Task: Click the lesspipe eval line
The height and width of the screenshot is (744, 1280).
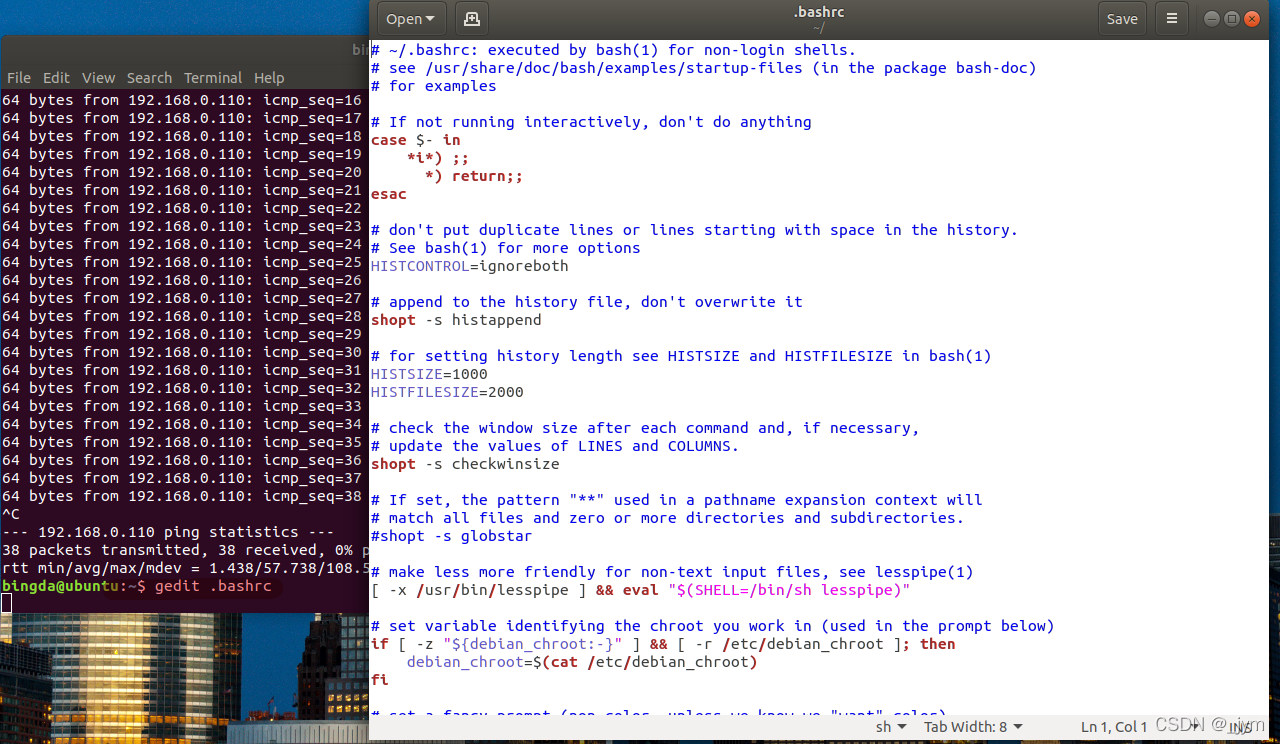Action: [640, 590]
